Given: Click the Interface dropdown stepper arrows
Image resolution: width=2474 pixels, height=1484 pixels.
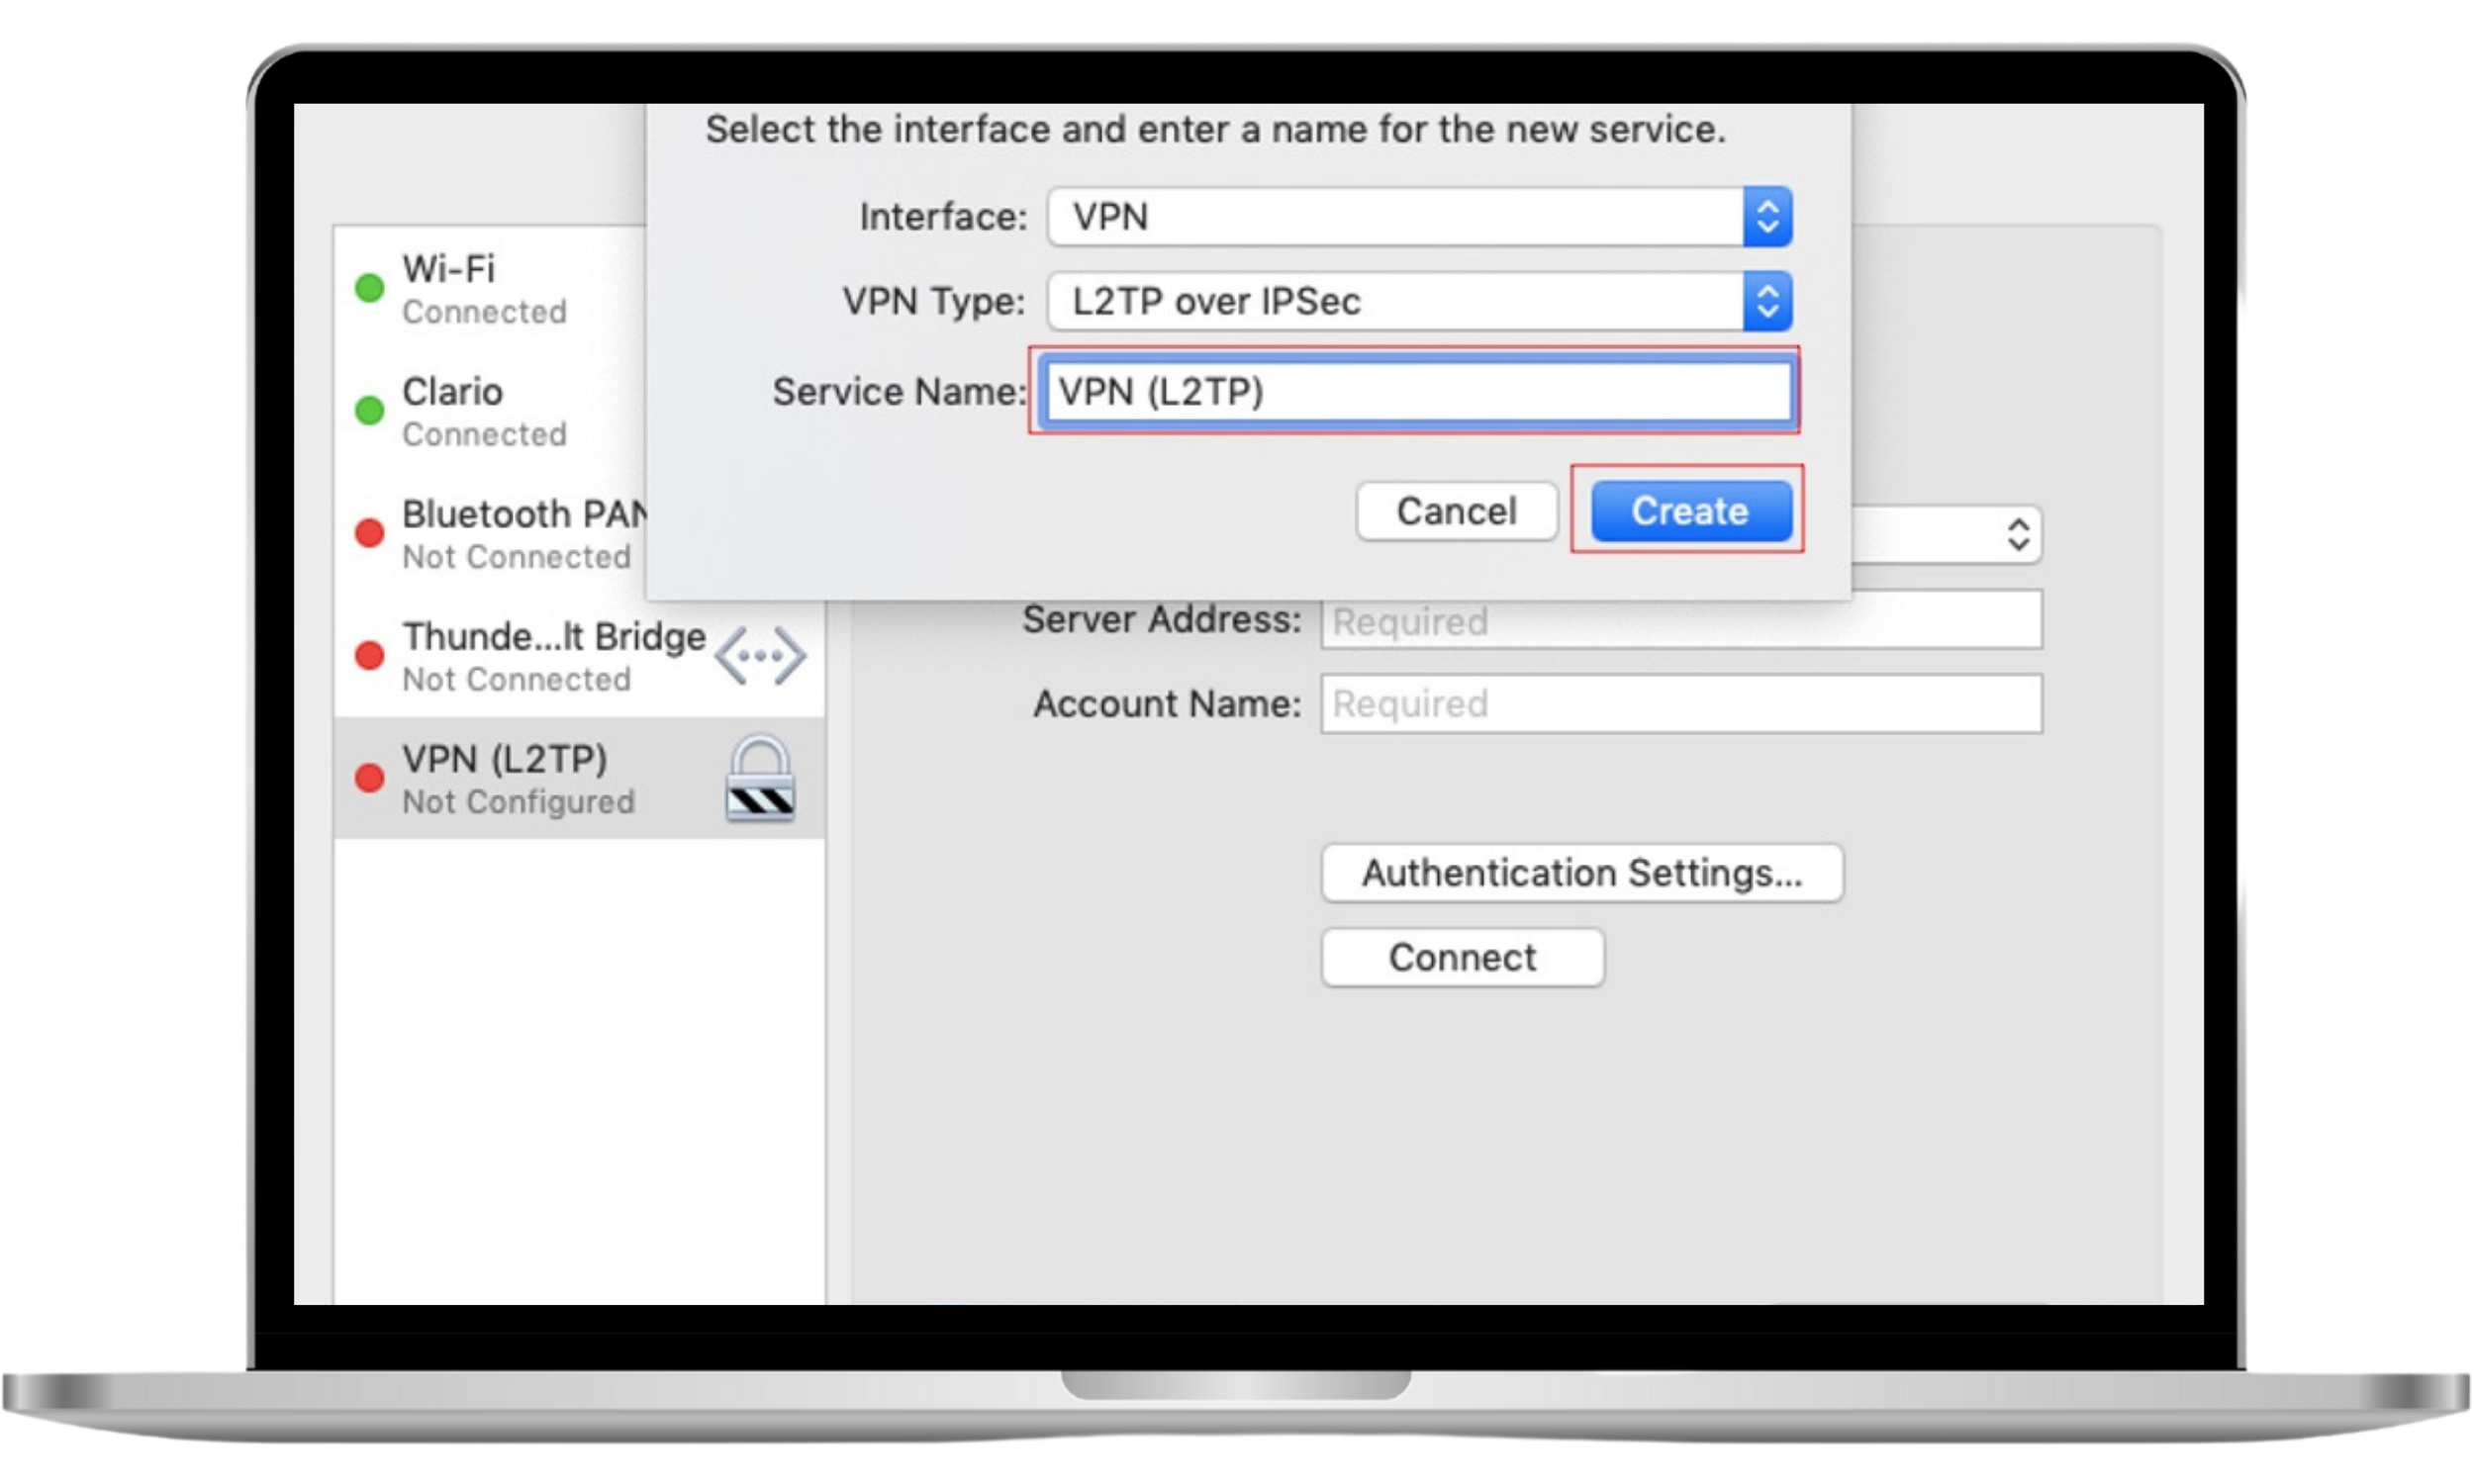Looking at the screenshot, I should click(x=1768, y=216).
